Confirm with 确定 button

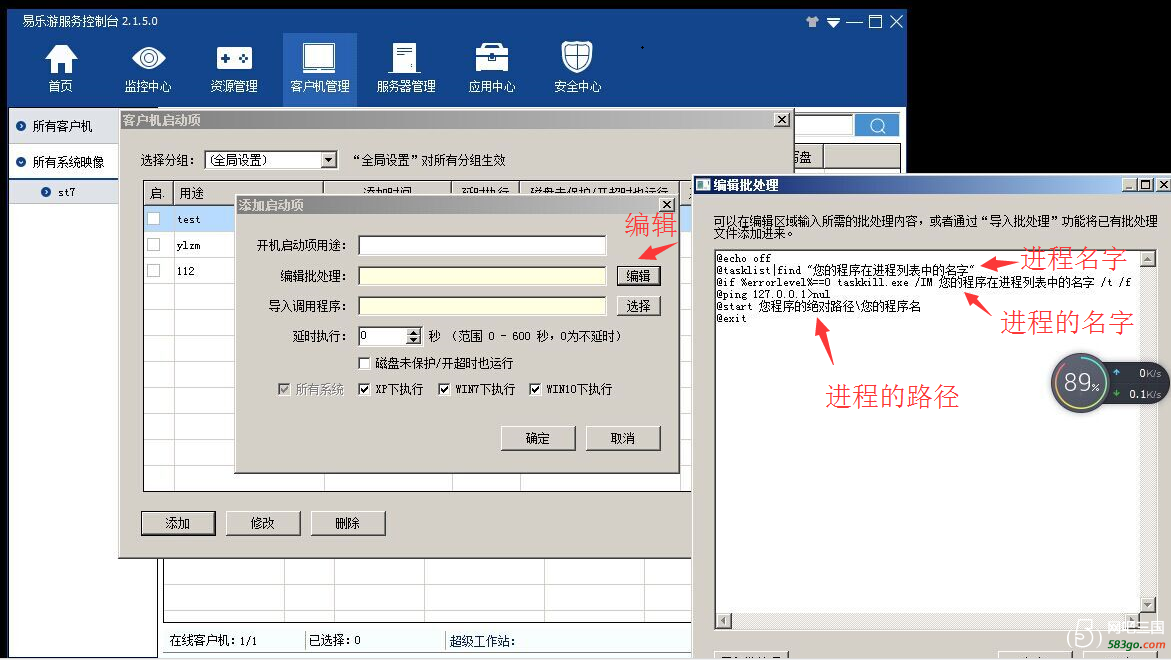coord(538,438)
